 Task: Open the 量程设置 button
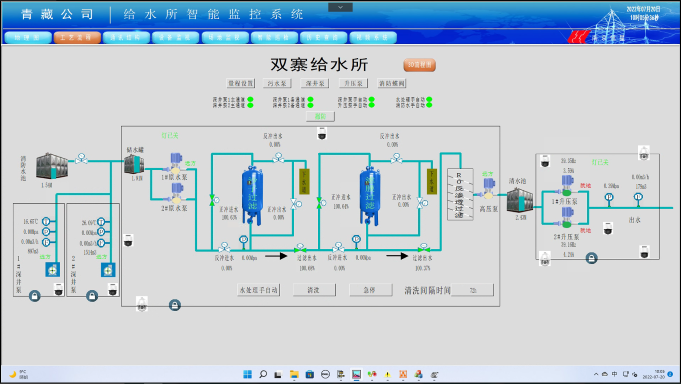tap(241, 83)
